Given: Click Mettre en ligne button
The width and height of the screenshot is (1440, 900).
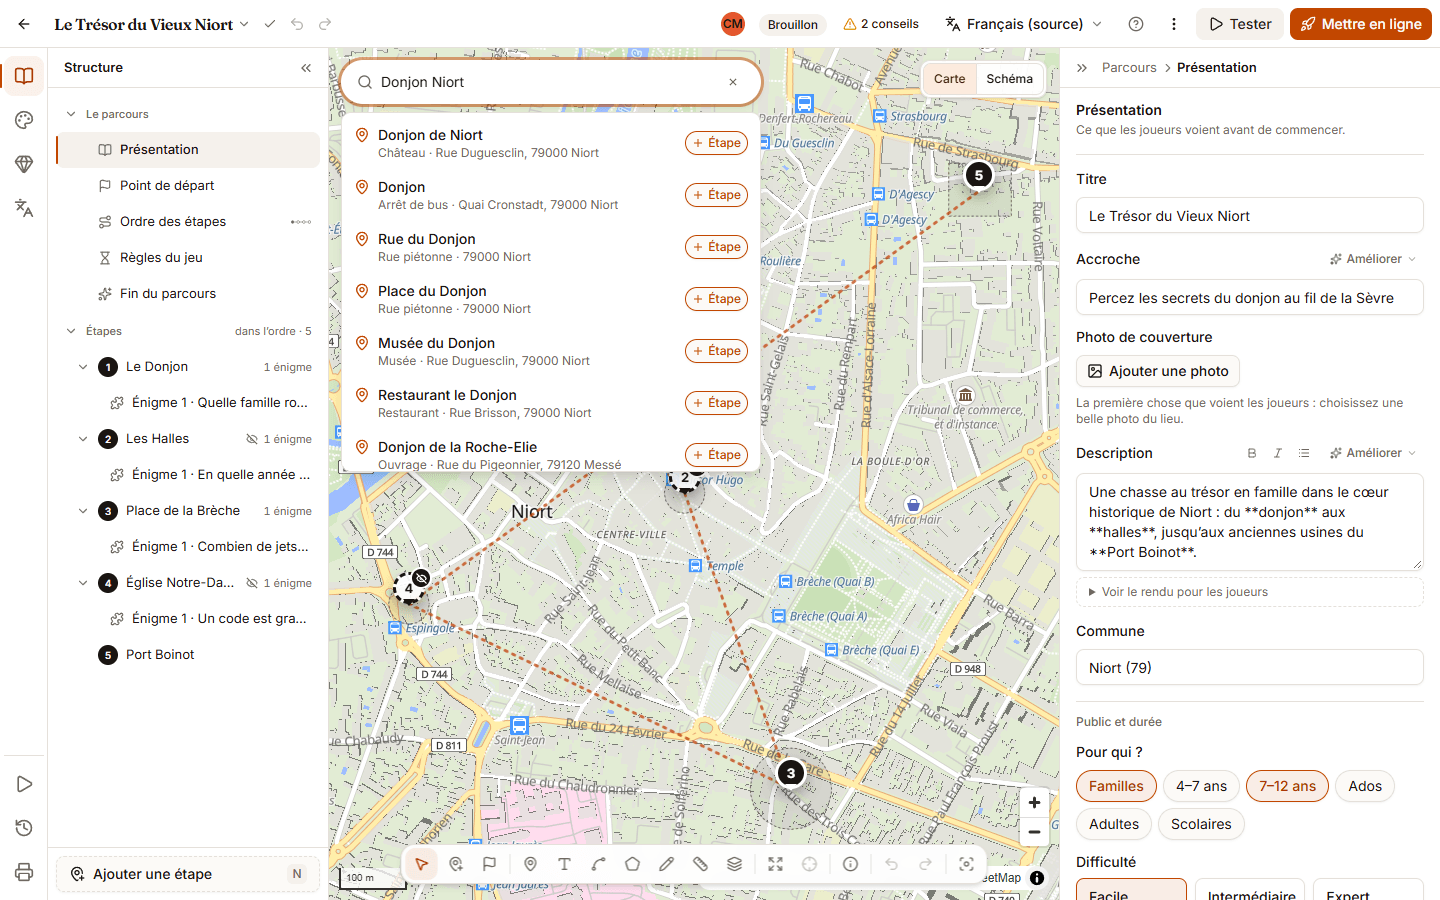Looking at the screenshot, I should click(1361, 24).
